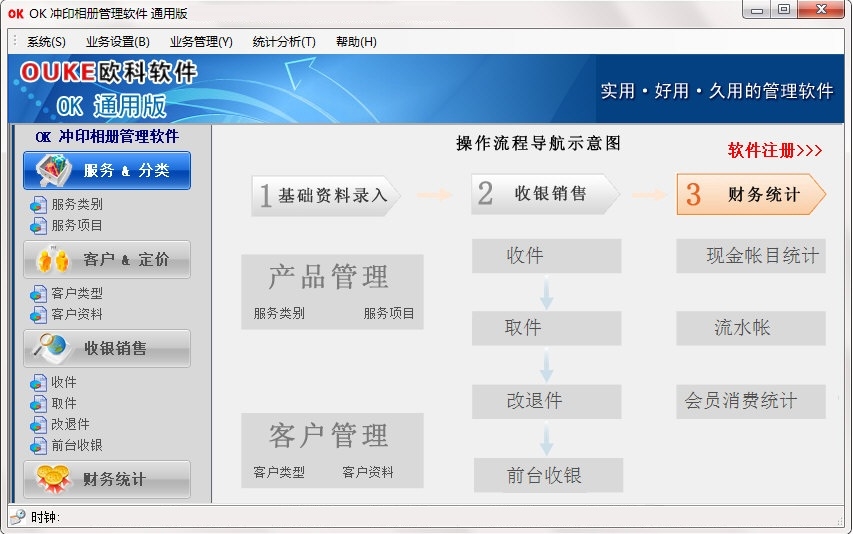Image resolution: width=853 pixels, height=534 pixels.
Task: Click the people icon on 客户 & 定价 header
Action: coord(53,259)
